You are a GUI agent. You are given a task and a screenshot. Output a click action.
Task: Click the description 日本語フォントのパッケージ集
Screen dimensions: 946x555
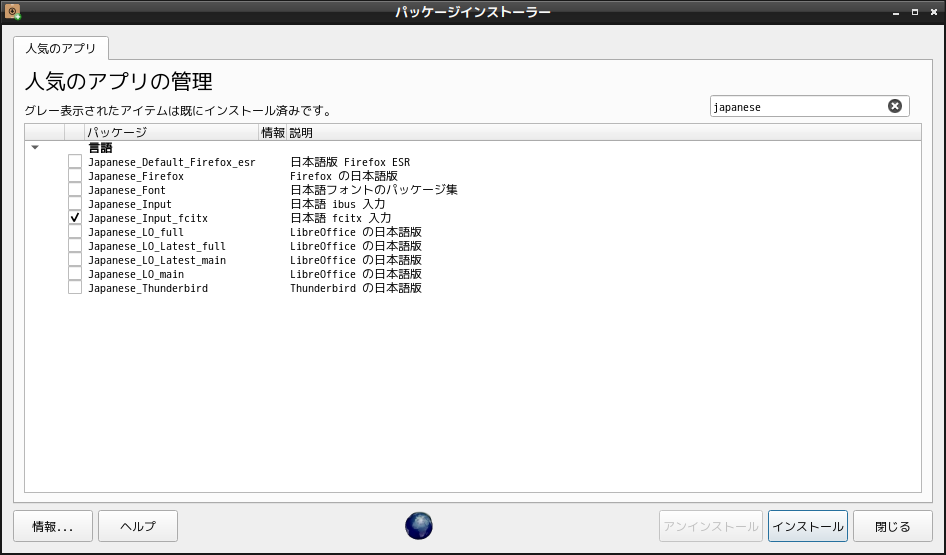point(374,190)
